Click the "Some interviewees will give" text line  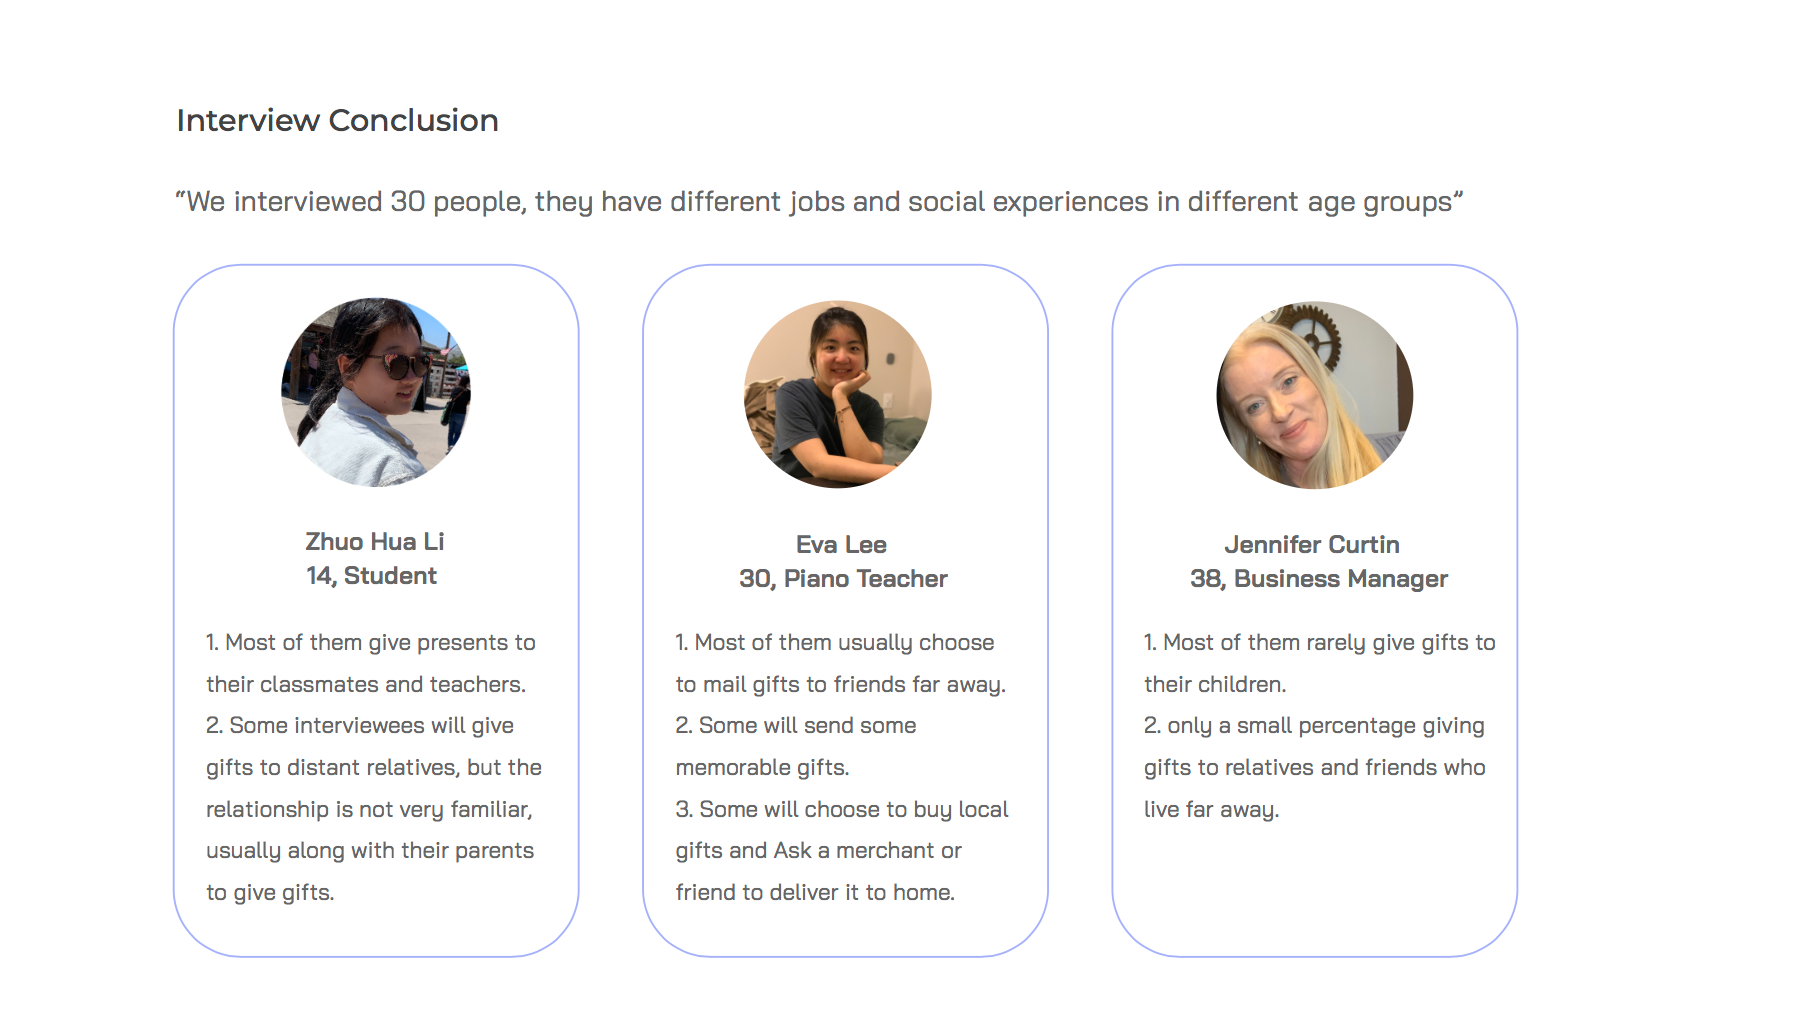(360, 726)
